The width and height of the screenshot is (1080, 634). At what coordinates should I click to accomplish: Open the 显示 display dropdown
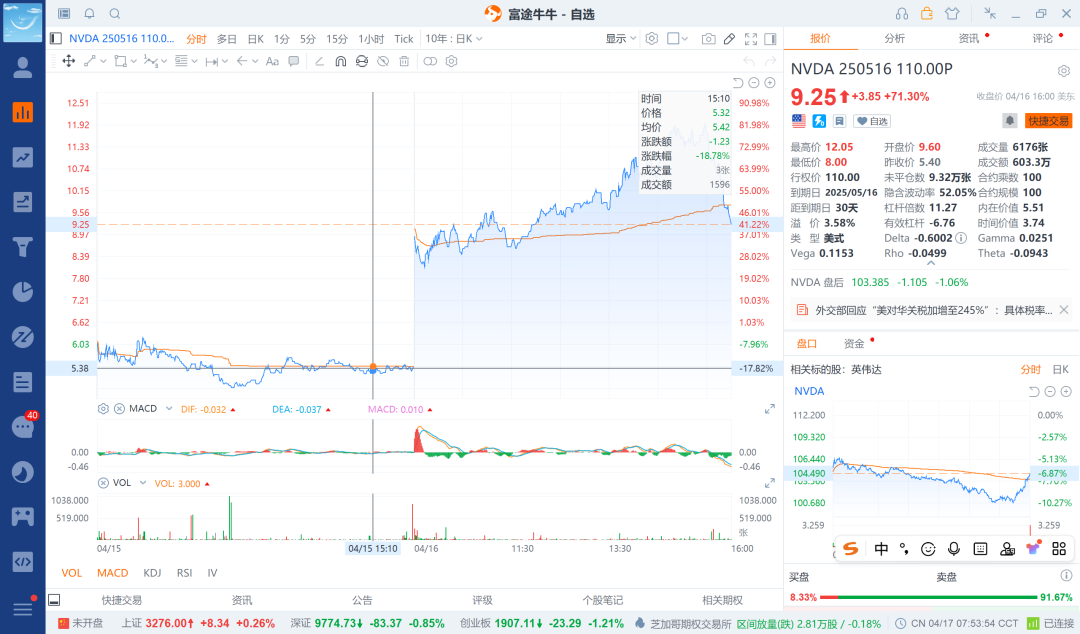coord(621,39)
